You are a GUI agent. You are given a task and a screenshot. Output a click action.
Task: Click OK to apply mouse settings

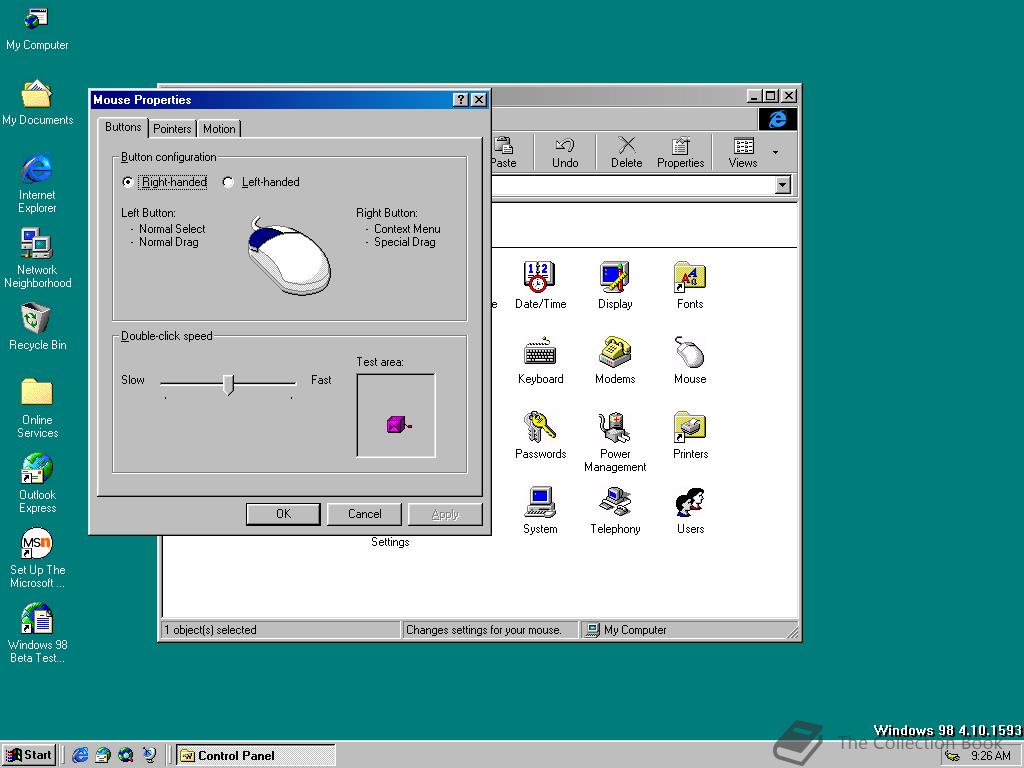[x=282, y=513]
